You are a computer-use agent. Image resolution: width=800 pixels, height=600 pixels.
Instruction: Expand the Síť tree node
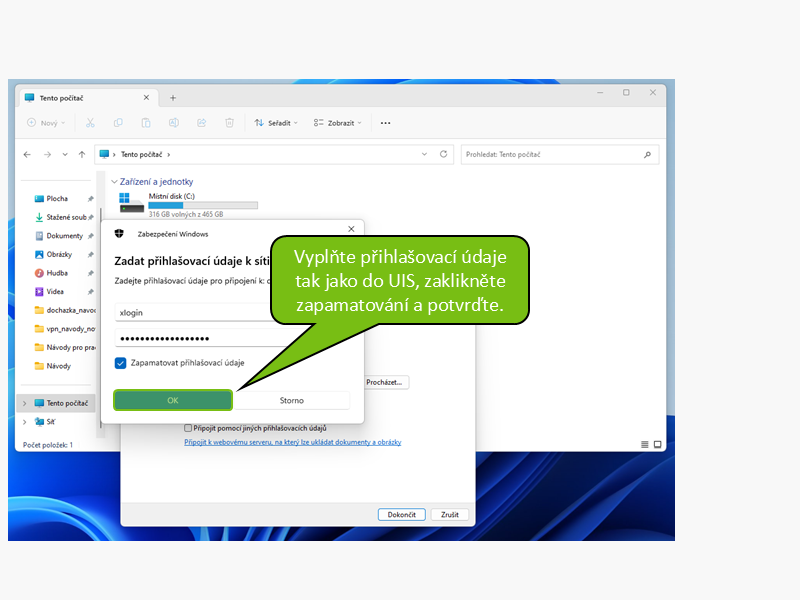[x=24, y=422]
